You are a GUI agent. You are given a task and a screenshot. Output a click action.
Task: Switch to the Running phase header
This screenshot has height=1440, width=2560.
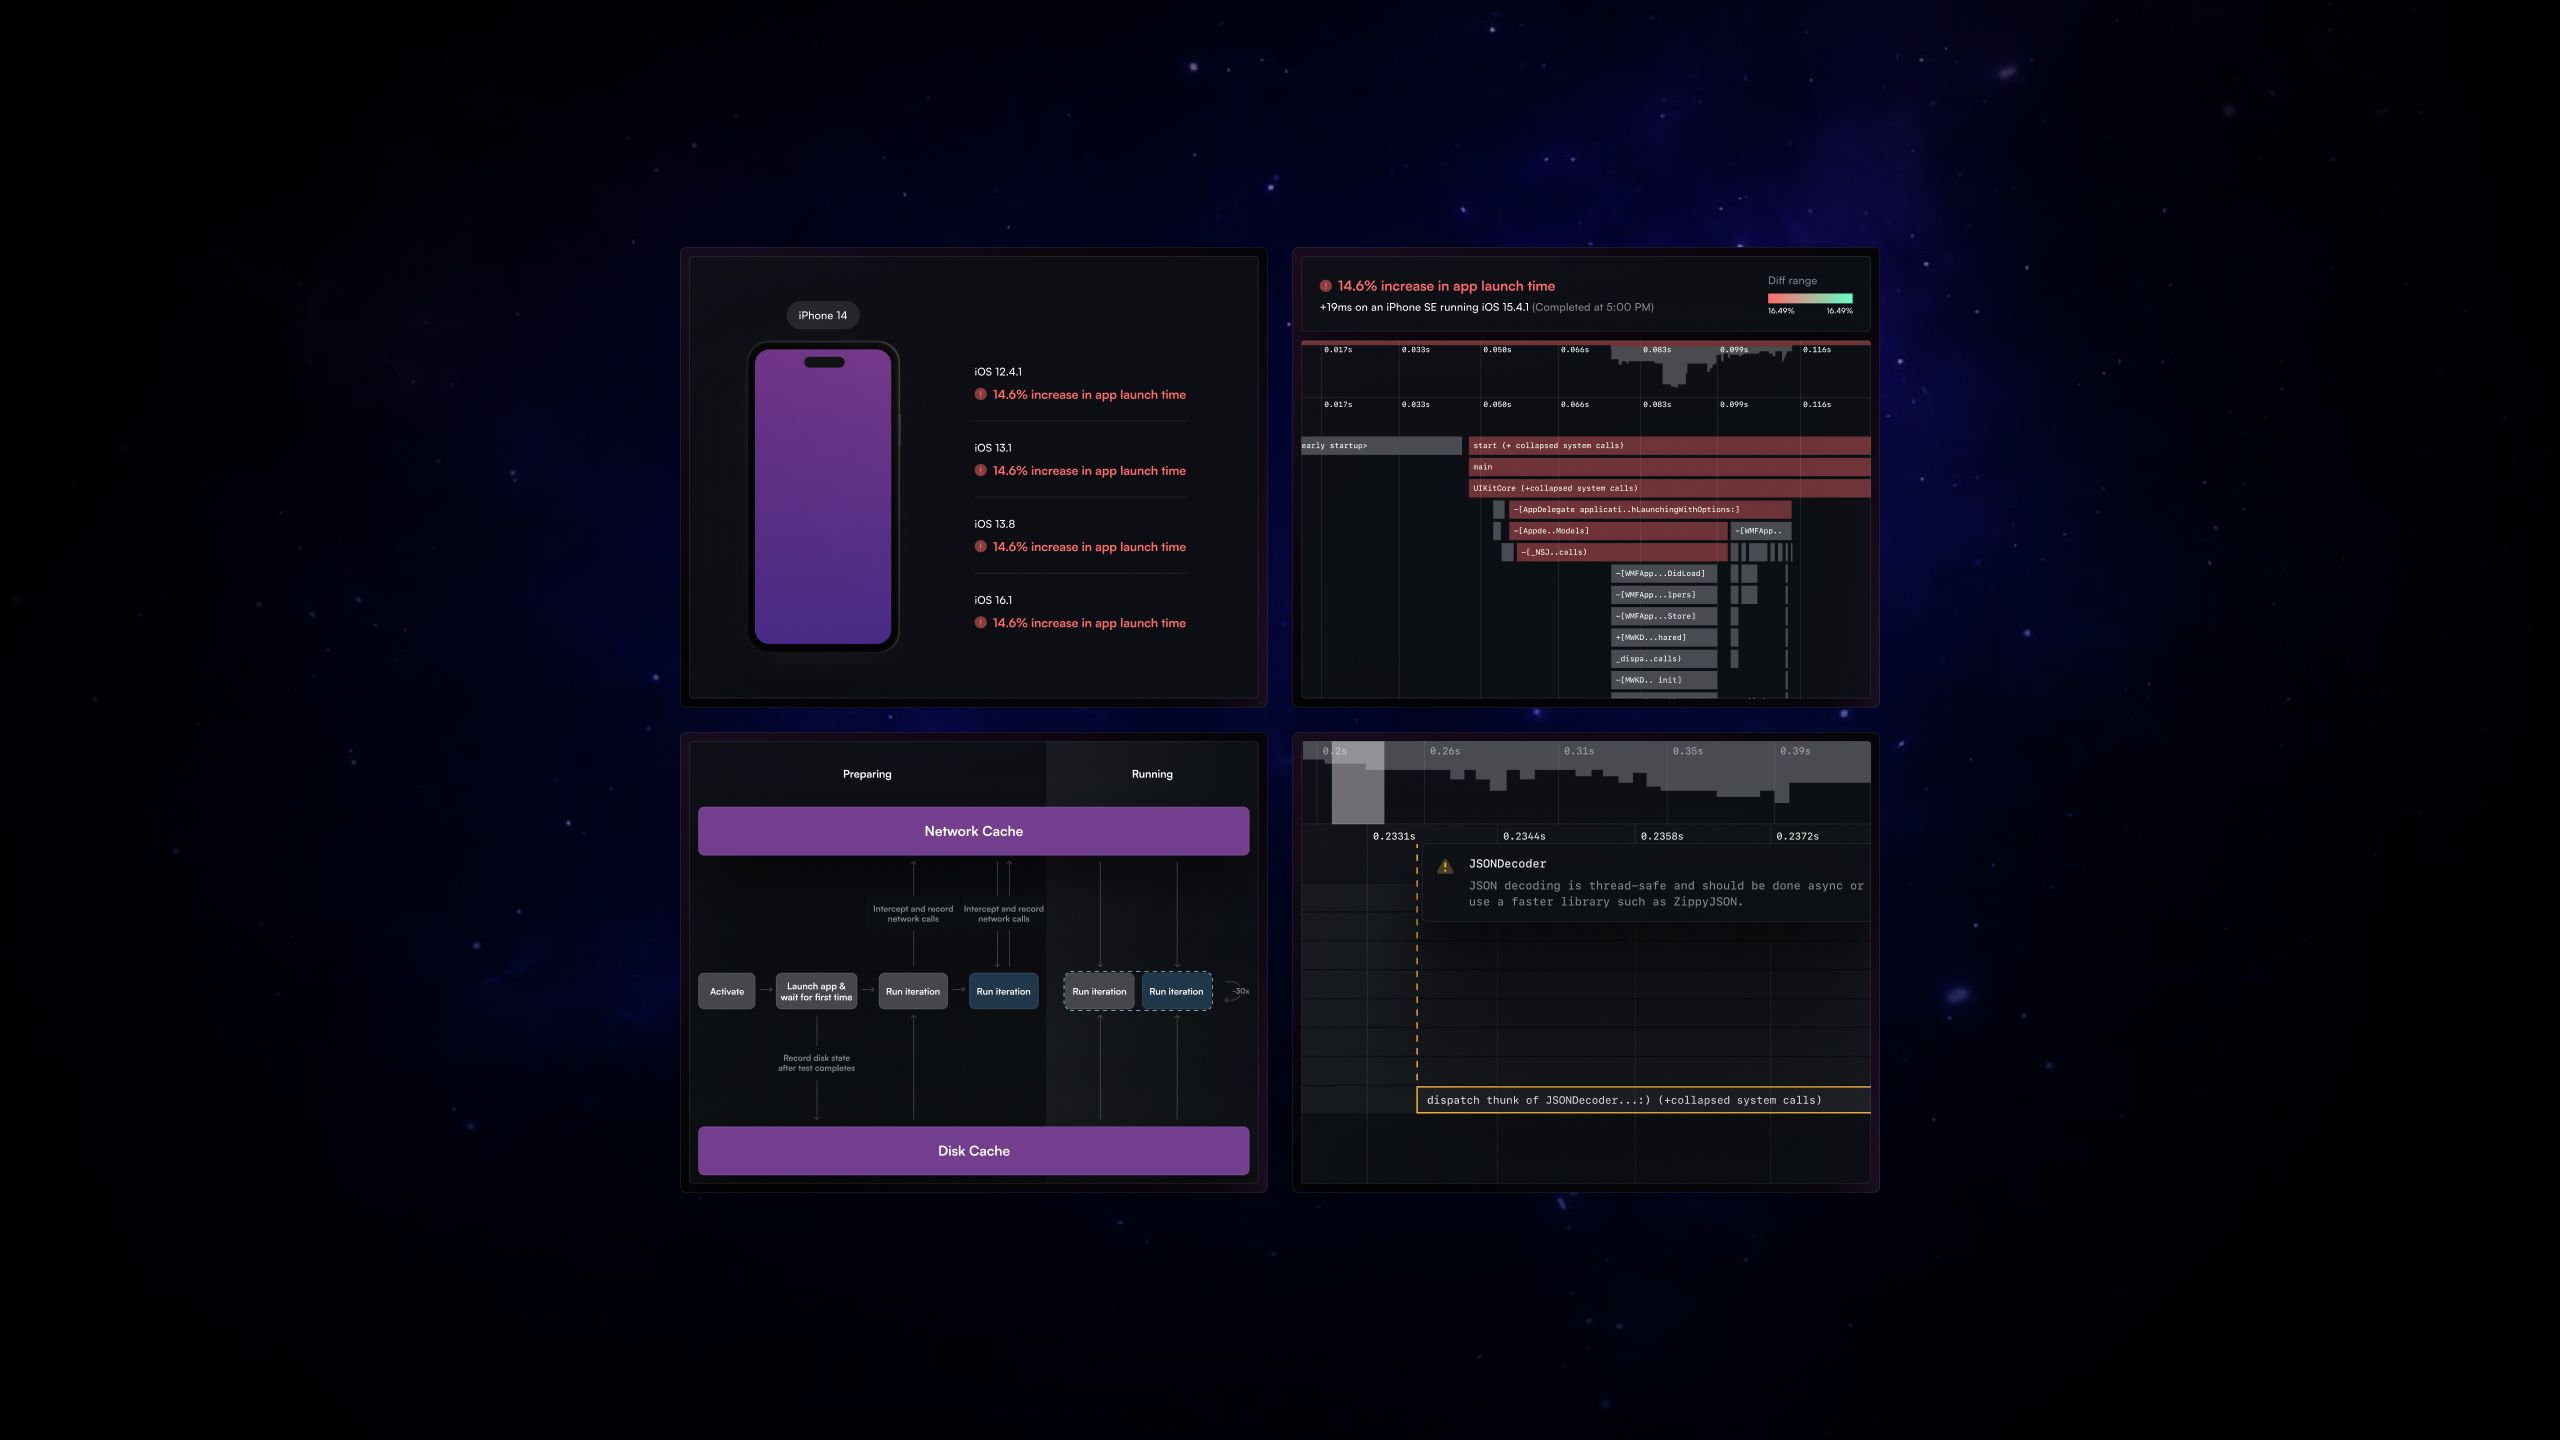coord(1151,774)
